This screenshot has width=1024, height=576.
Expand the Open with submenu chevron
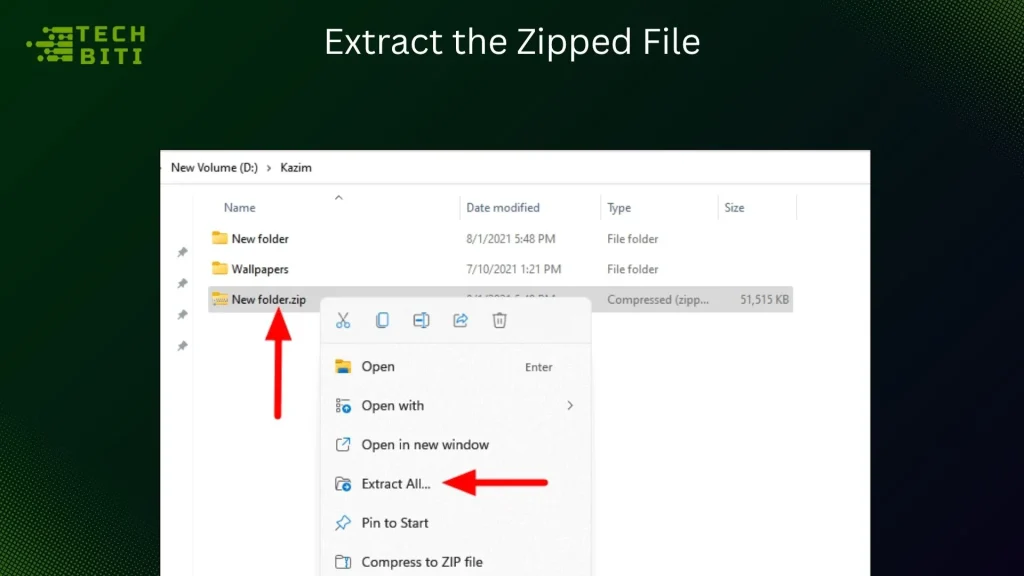click(x=570, y=406)
